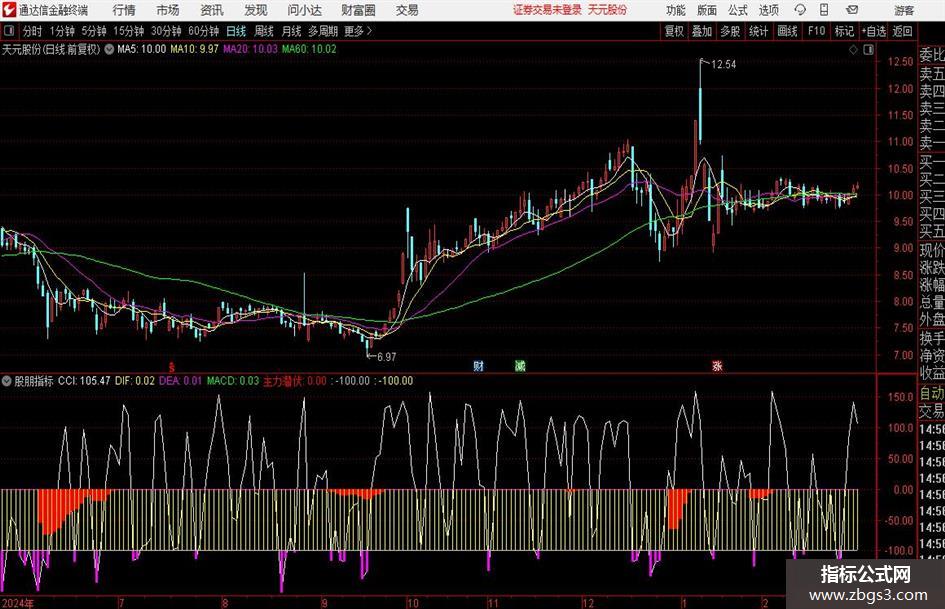The image size is (945, 609).
Task: Expand the MA indicator dropdown arrow
Action: pos(109,49)
